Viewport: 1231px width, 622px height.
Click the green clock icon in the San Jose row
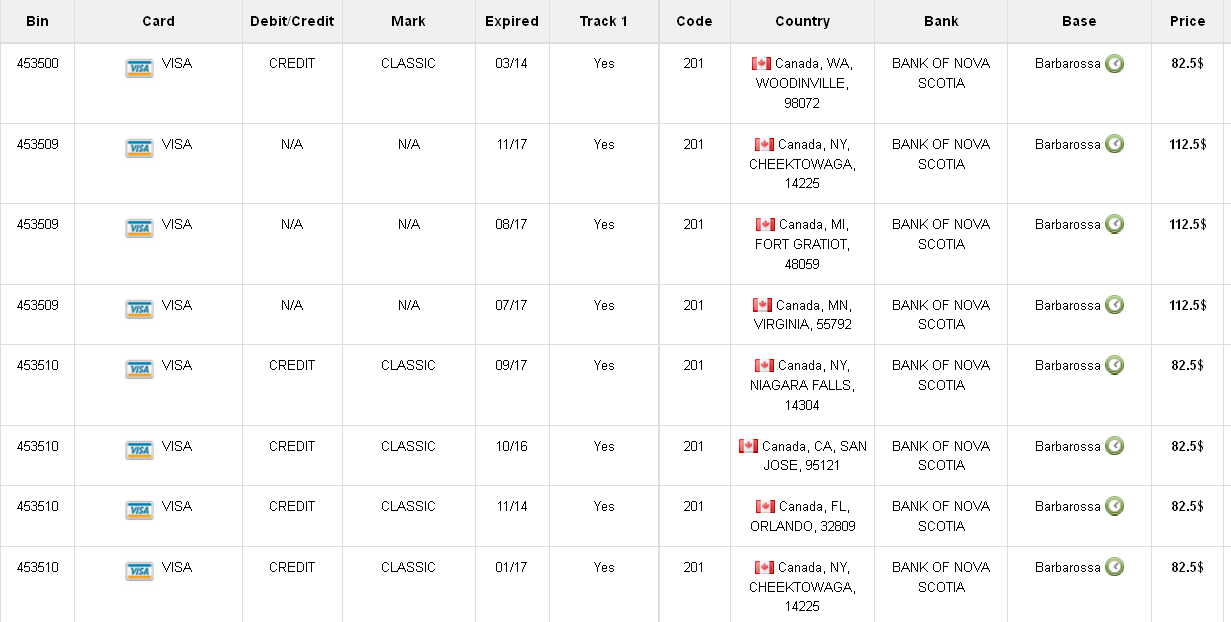tap(1114, 446)
